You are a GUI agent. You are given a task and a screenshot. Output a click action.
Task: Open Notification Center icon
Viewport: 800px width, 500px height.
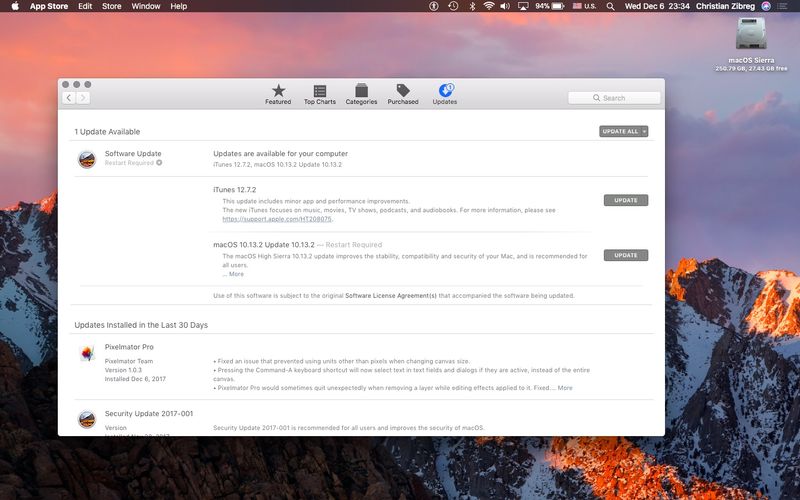(x=782, y=6)
